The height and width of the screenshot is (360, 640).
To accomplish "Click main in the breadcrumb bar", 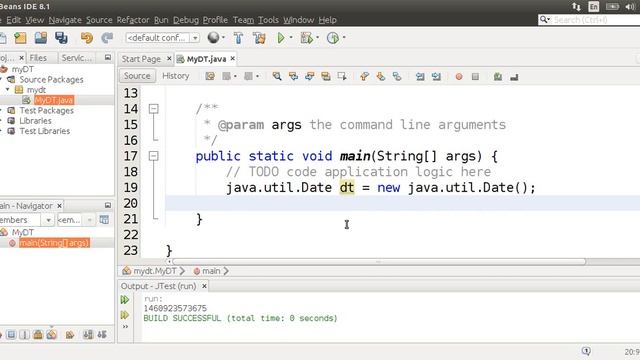I will [211, 271].
